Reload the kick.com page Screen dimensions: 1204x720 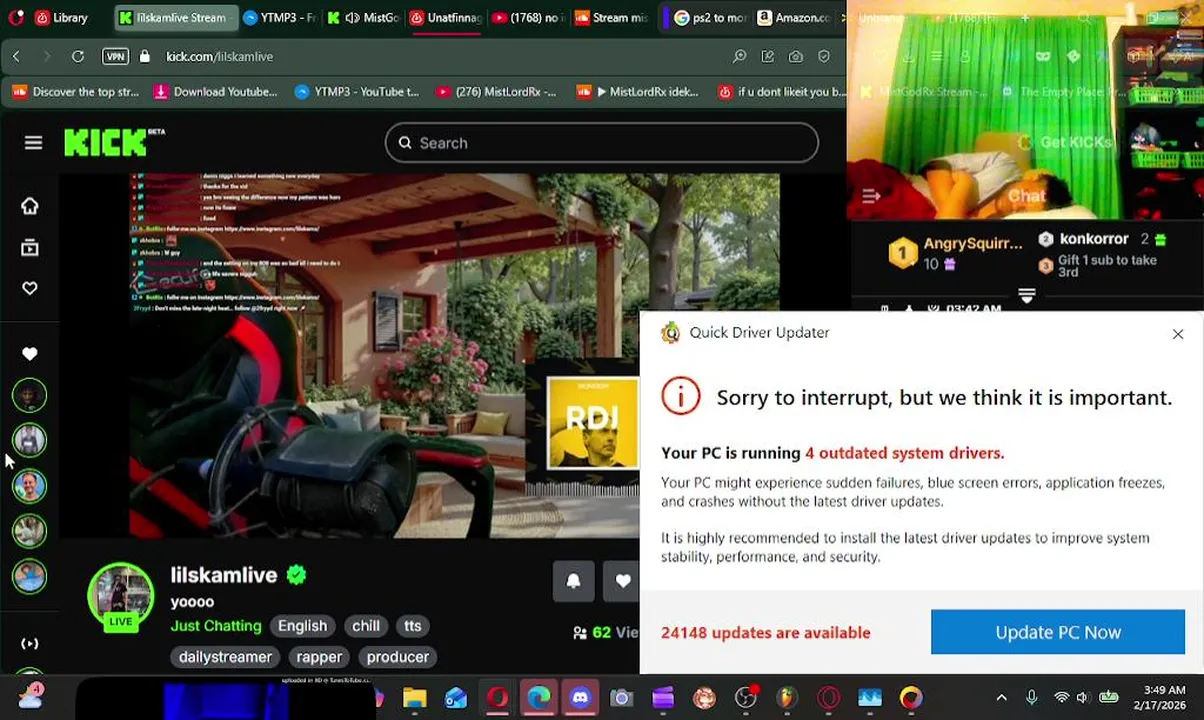[78, 57]
